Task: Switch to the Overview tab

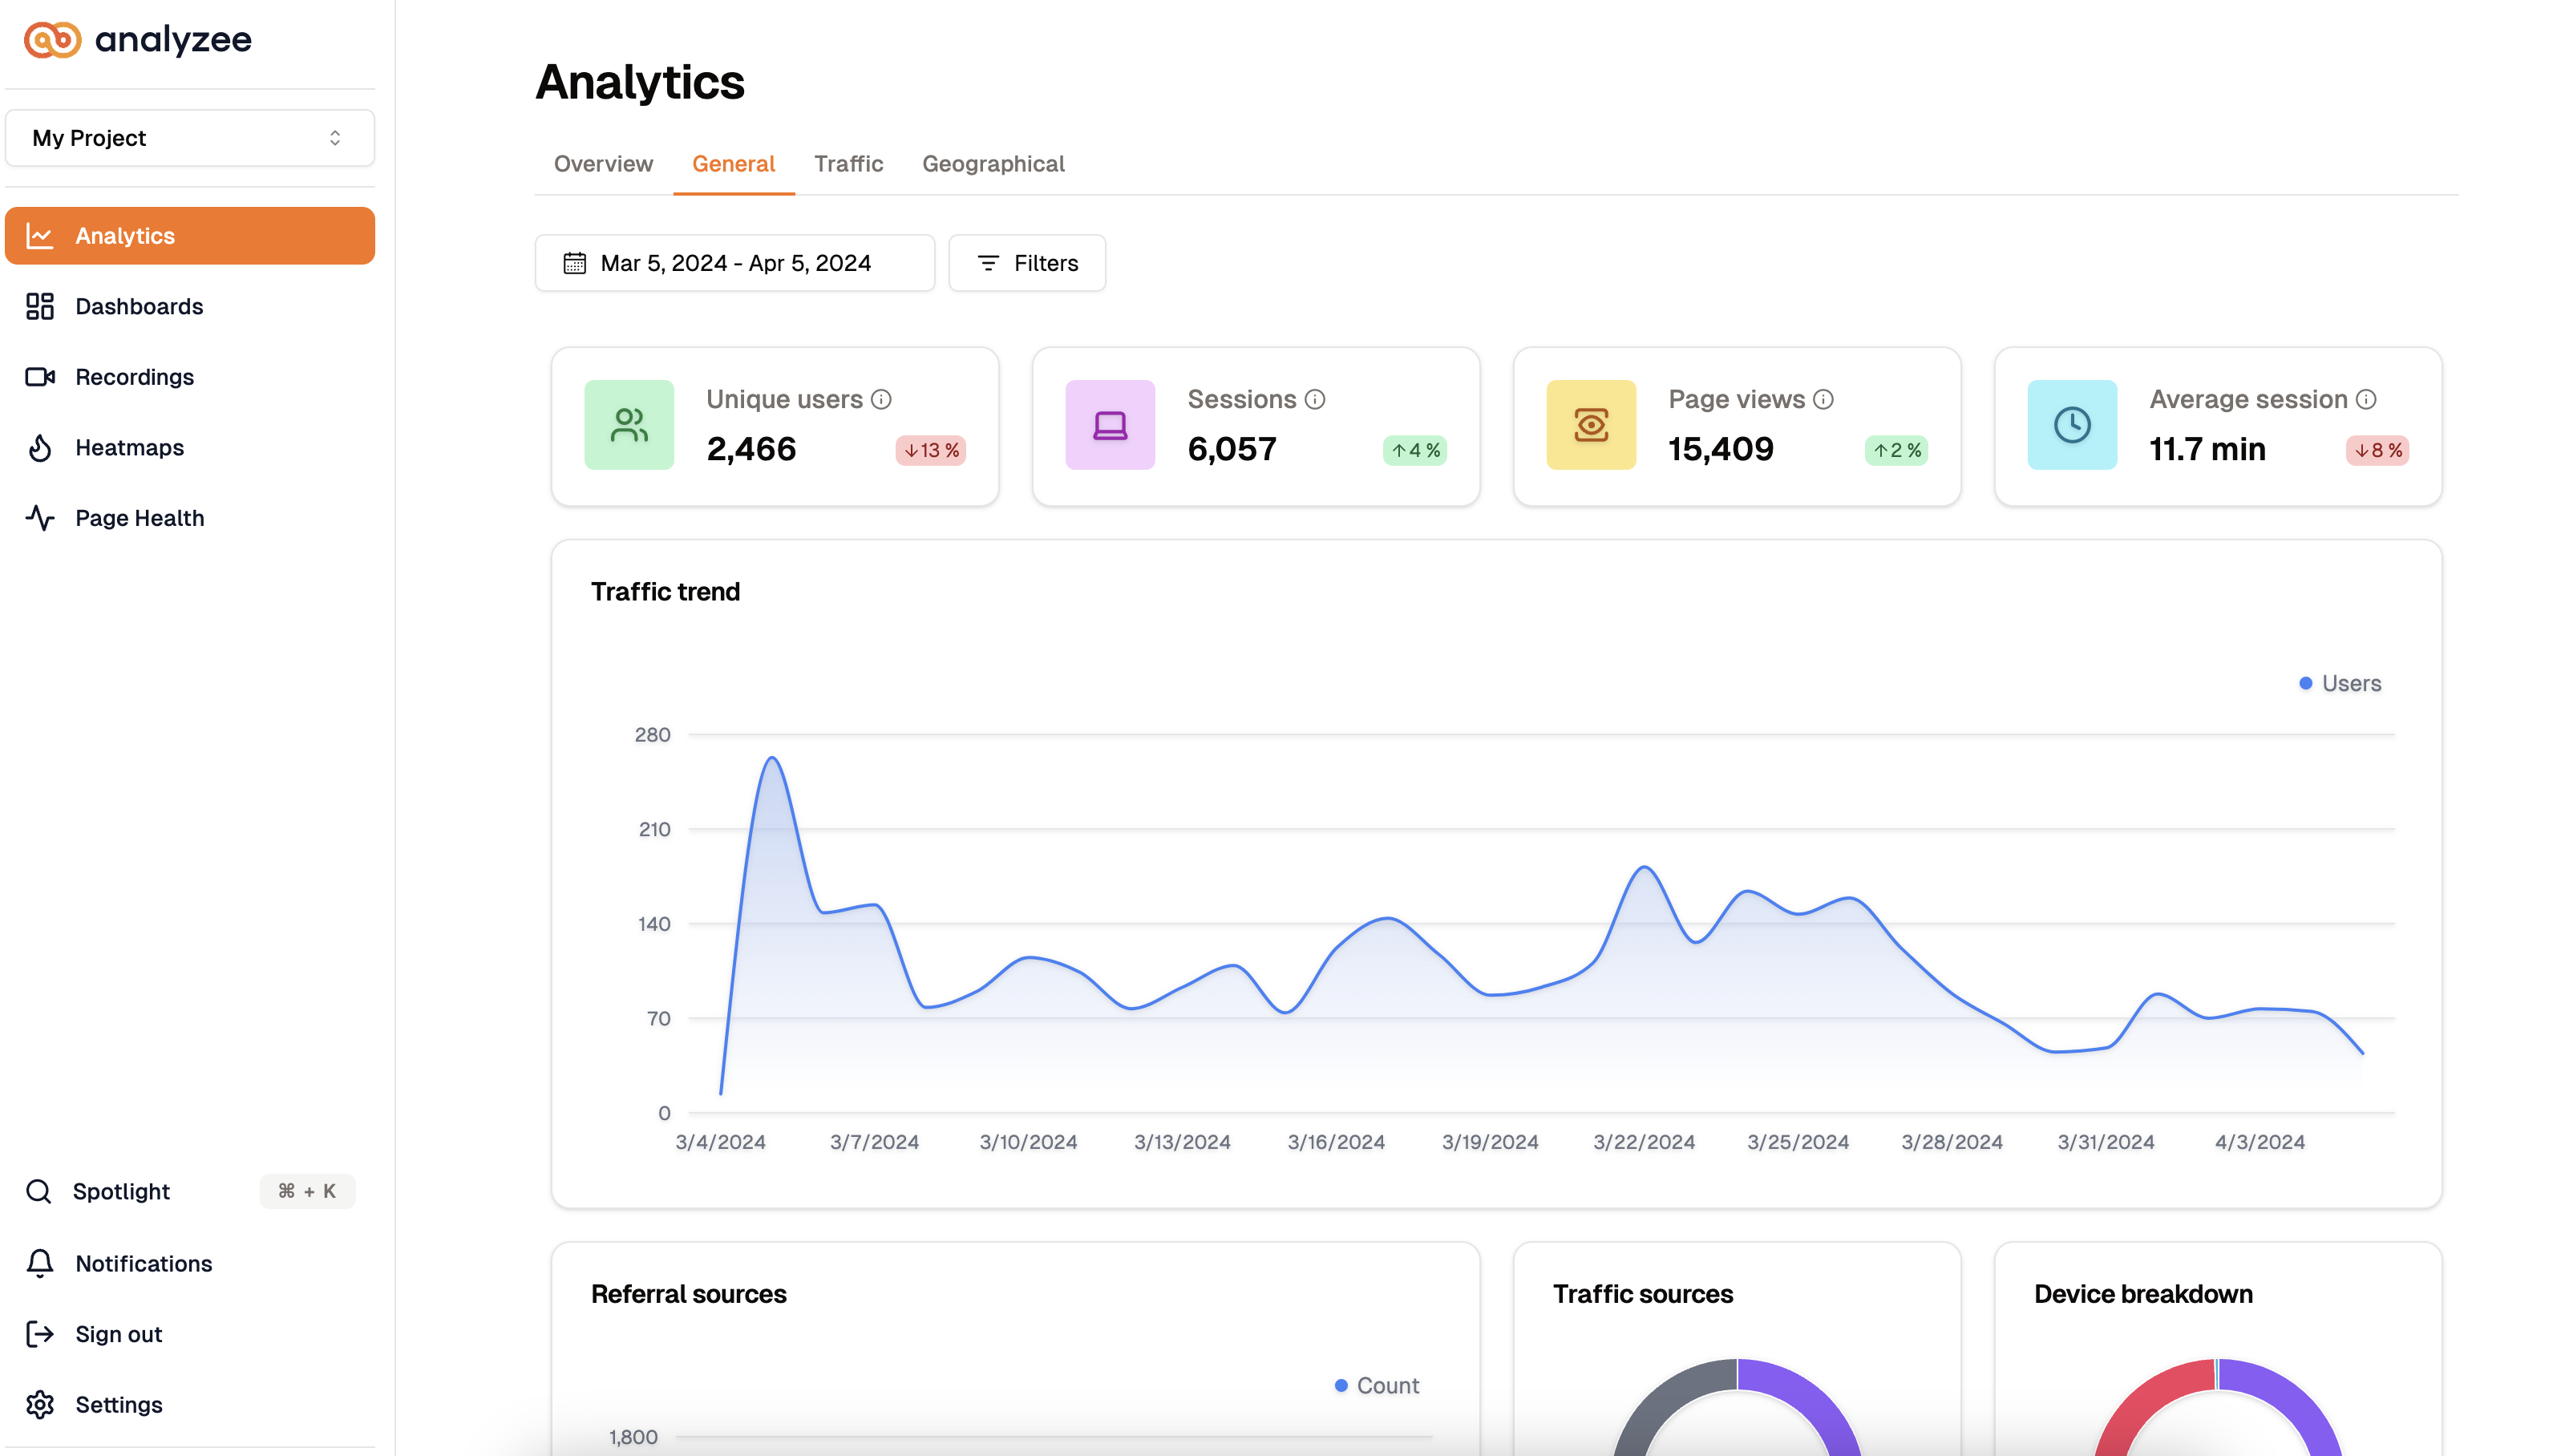Action: click(603, 164)
